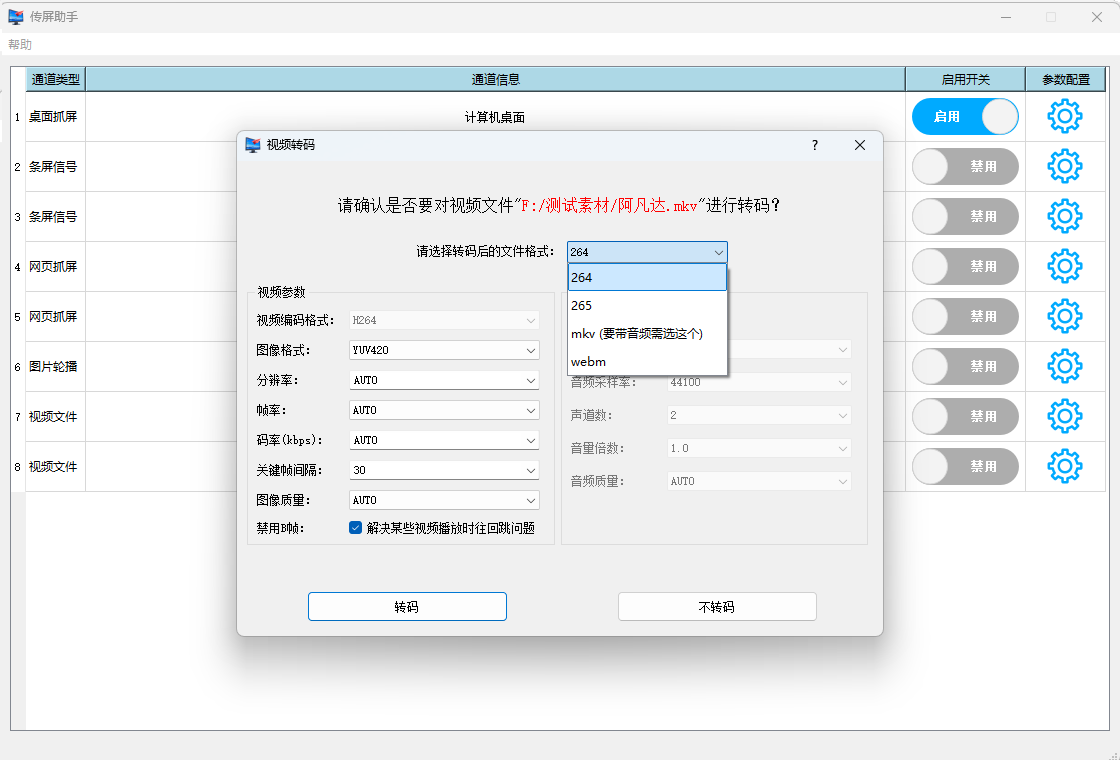Open the 帮助 menu
The height and width of the screenshot is (760, 1120).
pyautogui.click(x=20, y=44)
